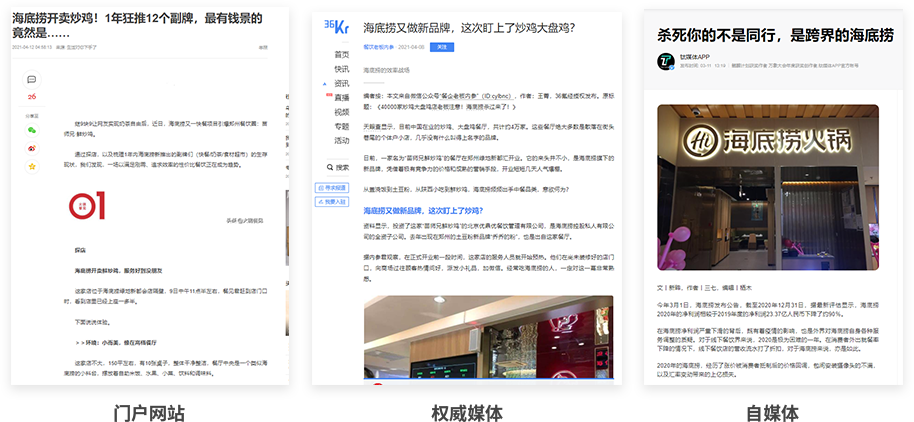Click the blue heading 海底捞又做新品牌，这次盯上了炒鸡？
914x422 pixels.
click(x=423, y=210)
